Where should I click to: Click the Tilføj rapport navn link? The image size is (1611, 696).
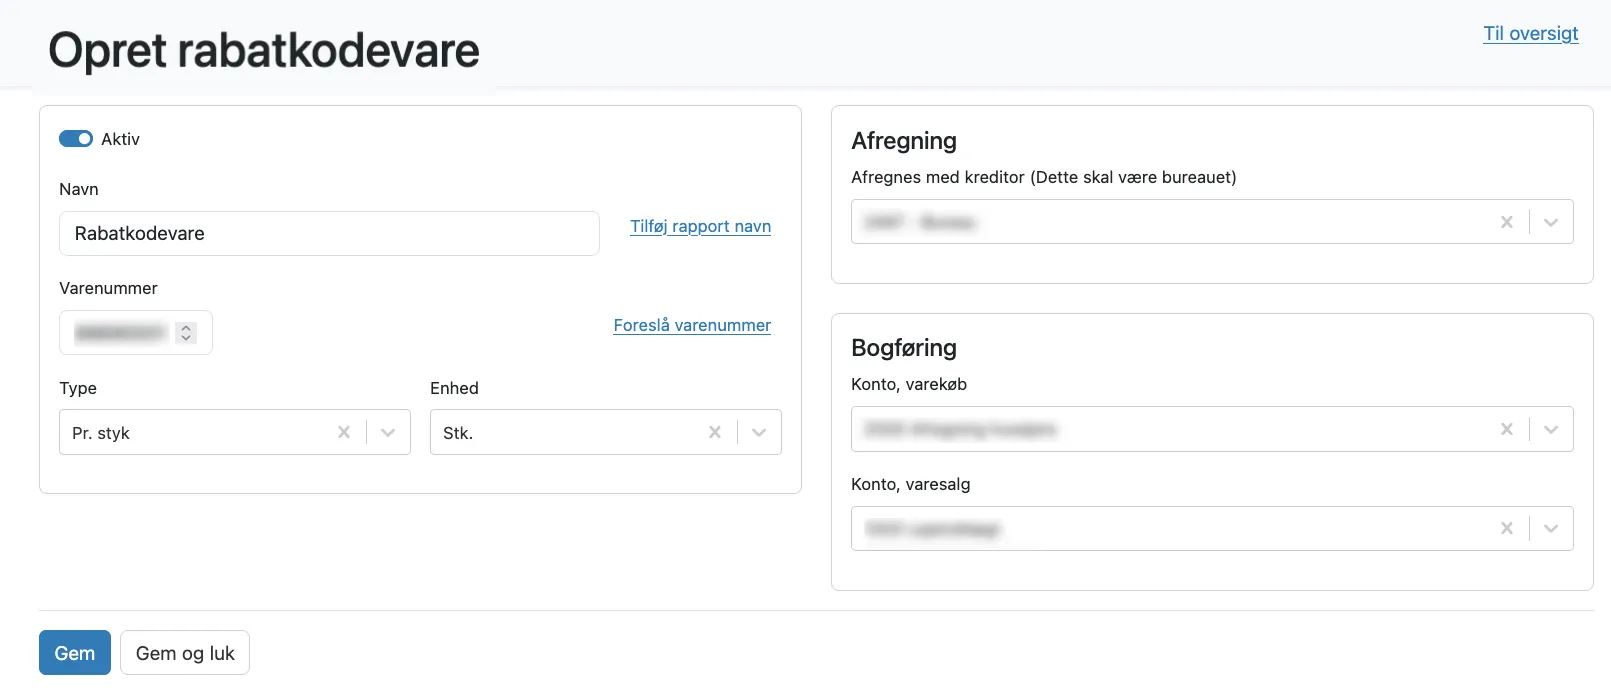700,226
